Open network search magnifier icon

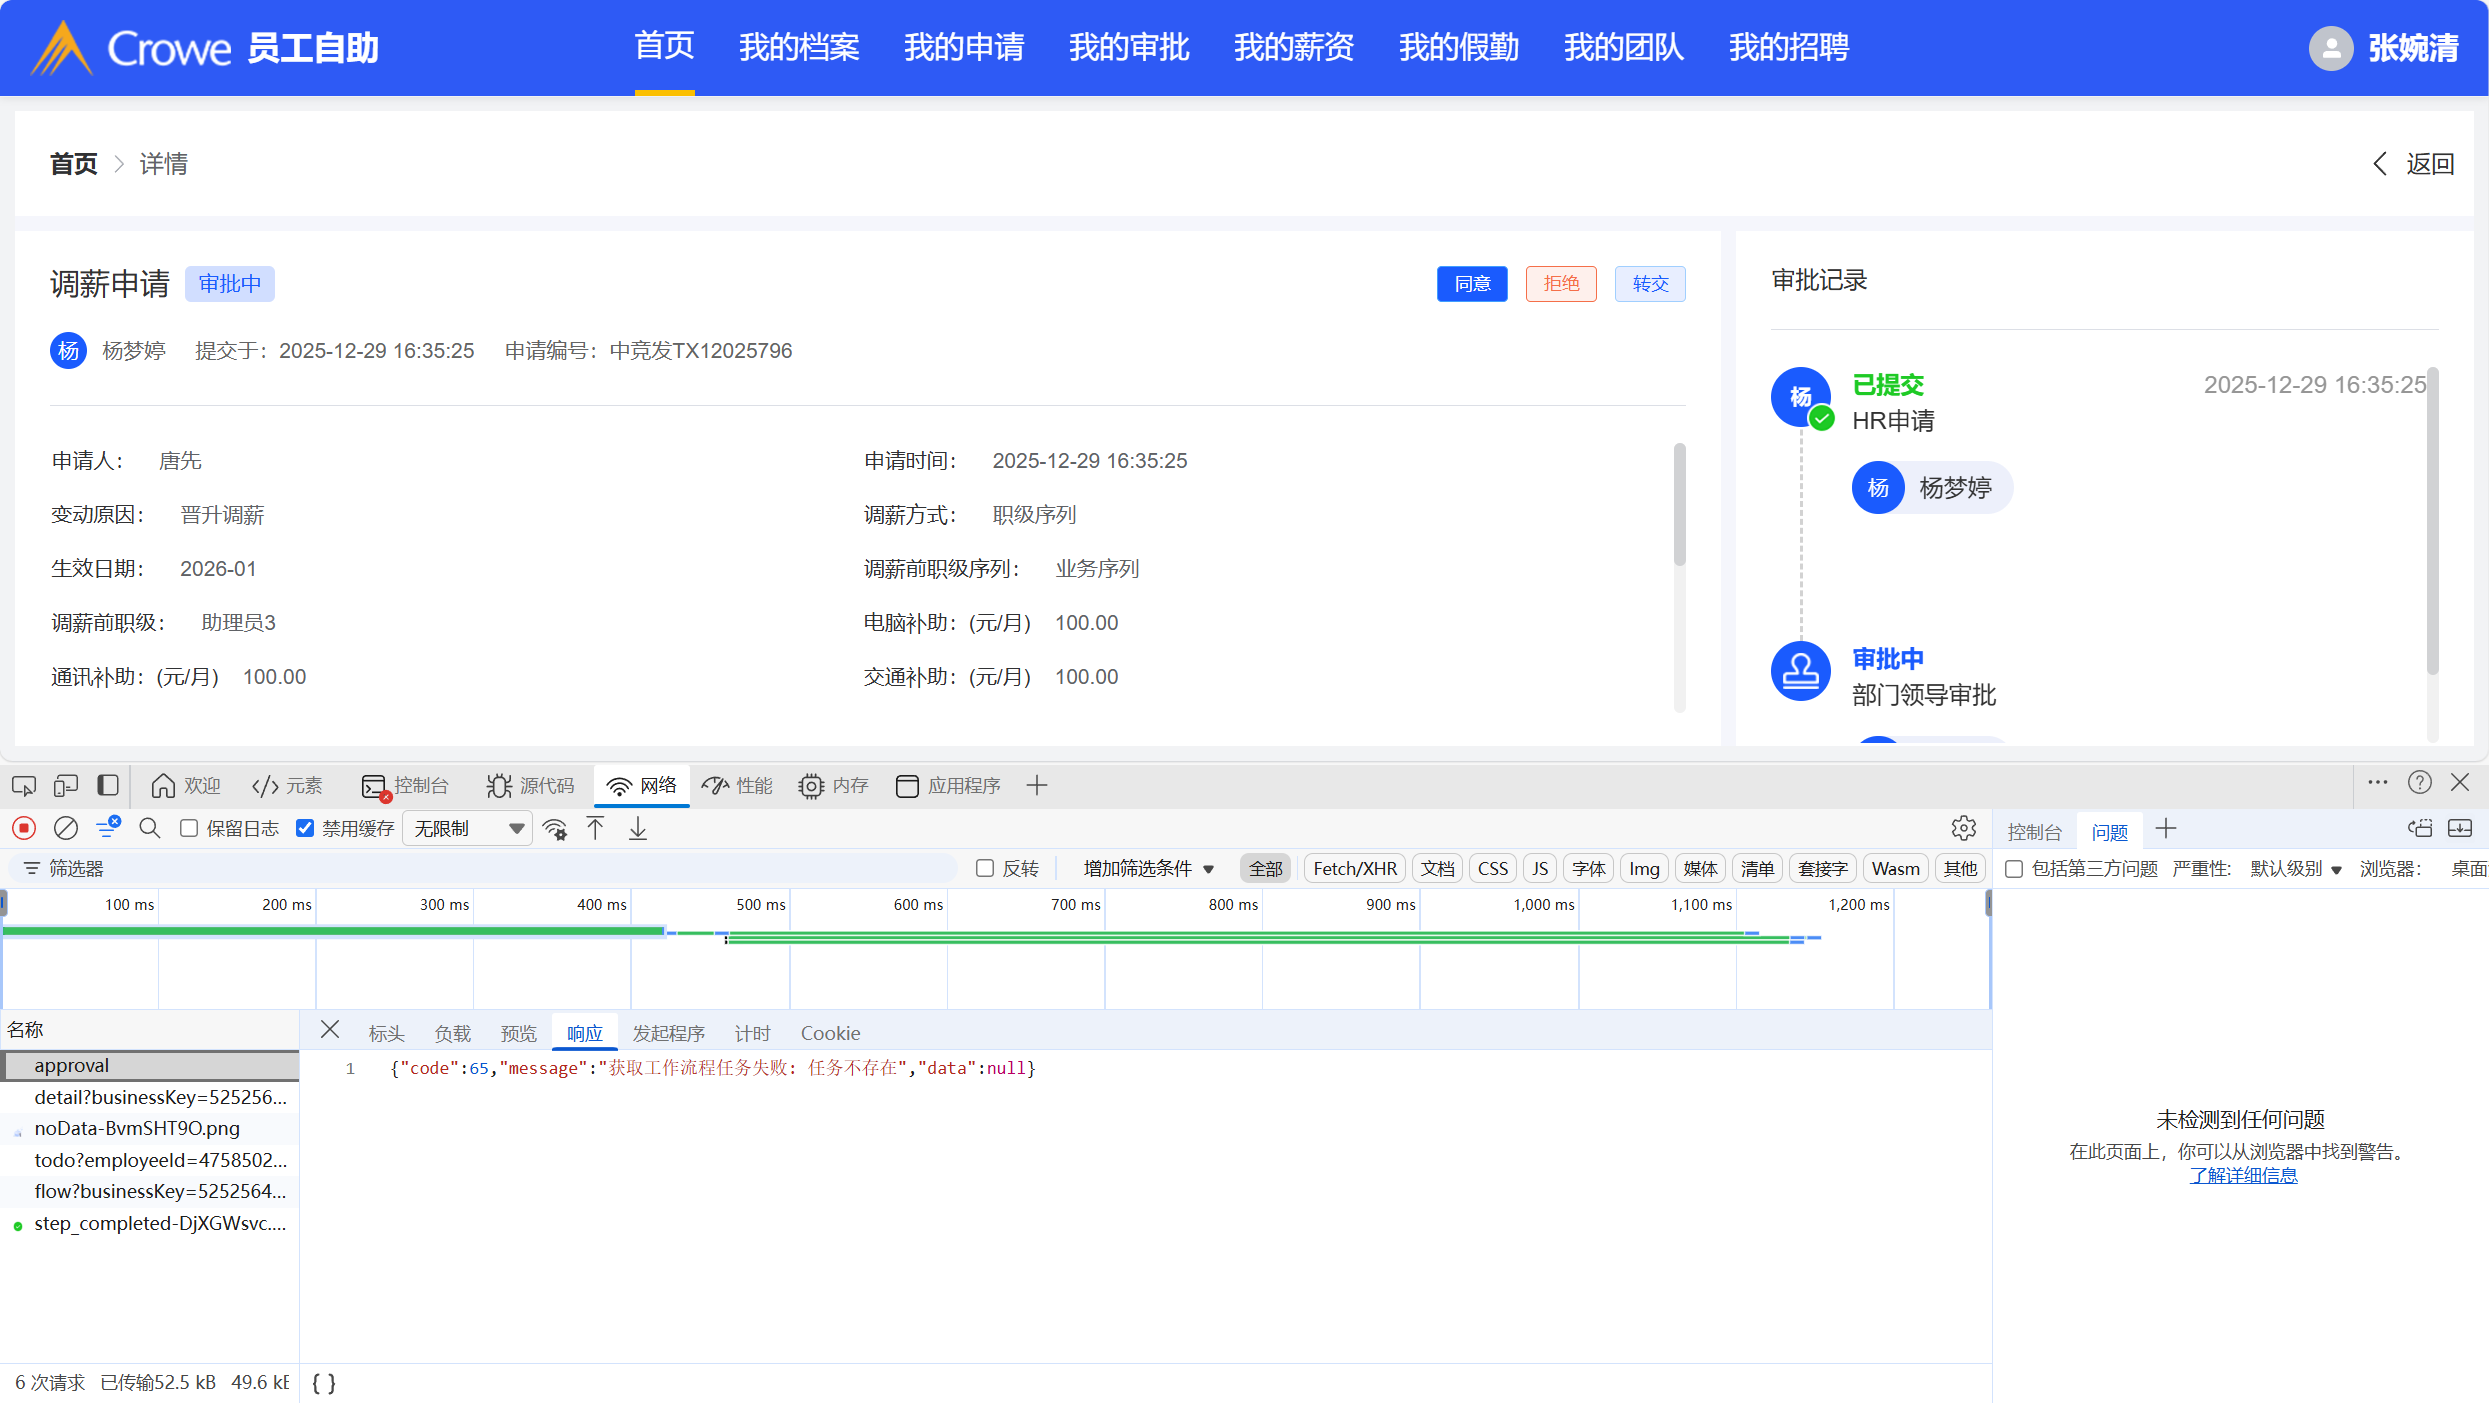point(150,828)
